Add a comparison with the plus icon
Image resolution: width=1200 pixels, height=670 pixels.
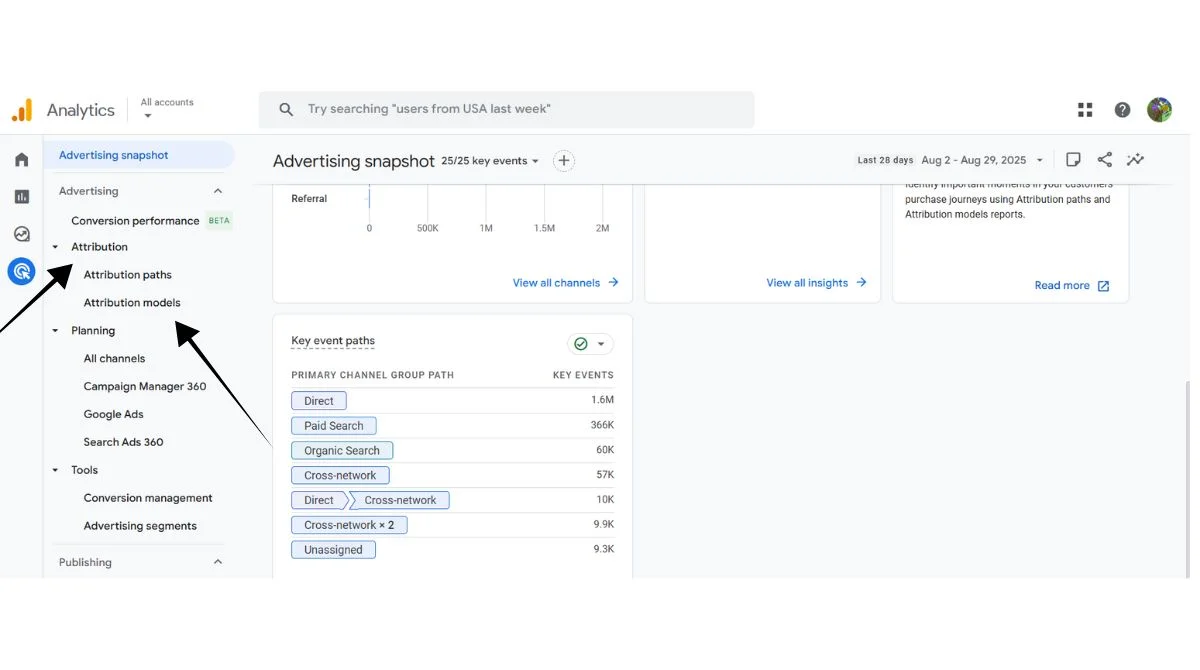pos(564,160)
